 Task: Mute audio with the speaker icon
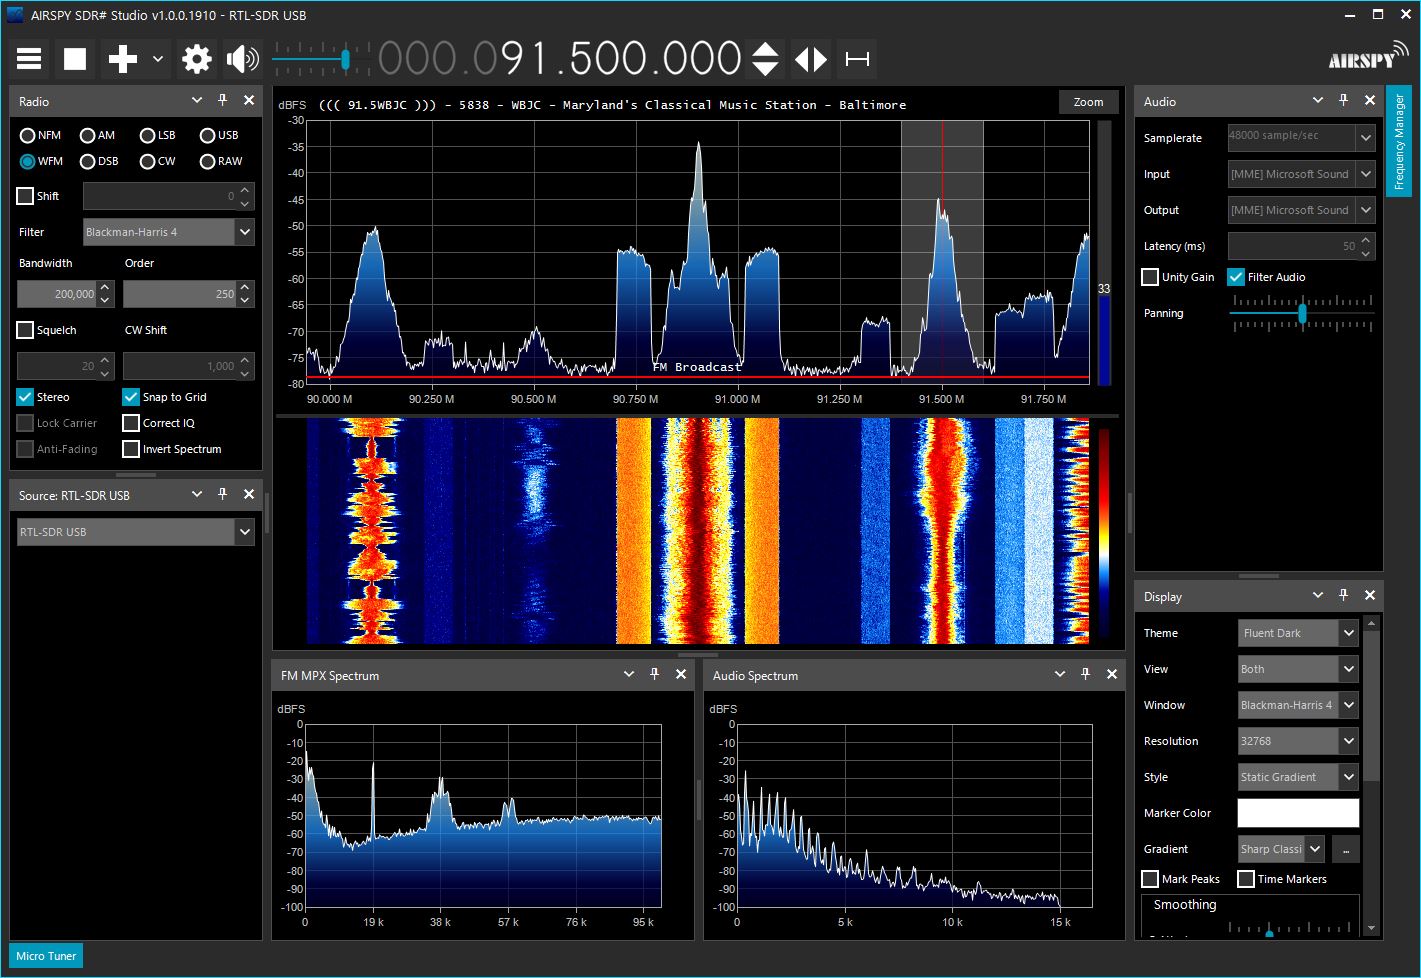pos(242,59)
